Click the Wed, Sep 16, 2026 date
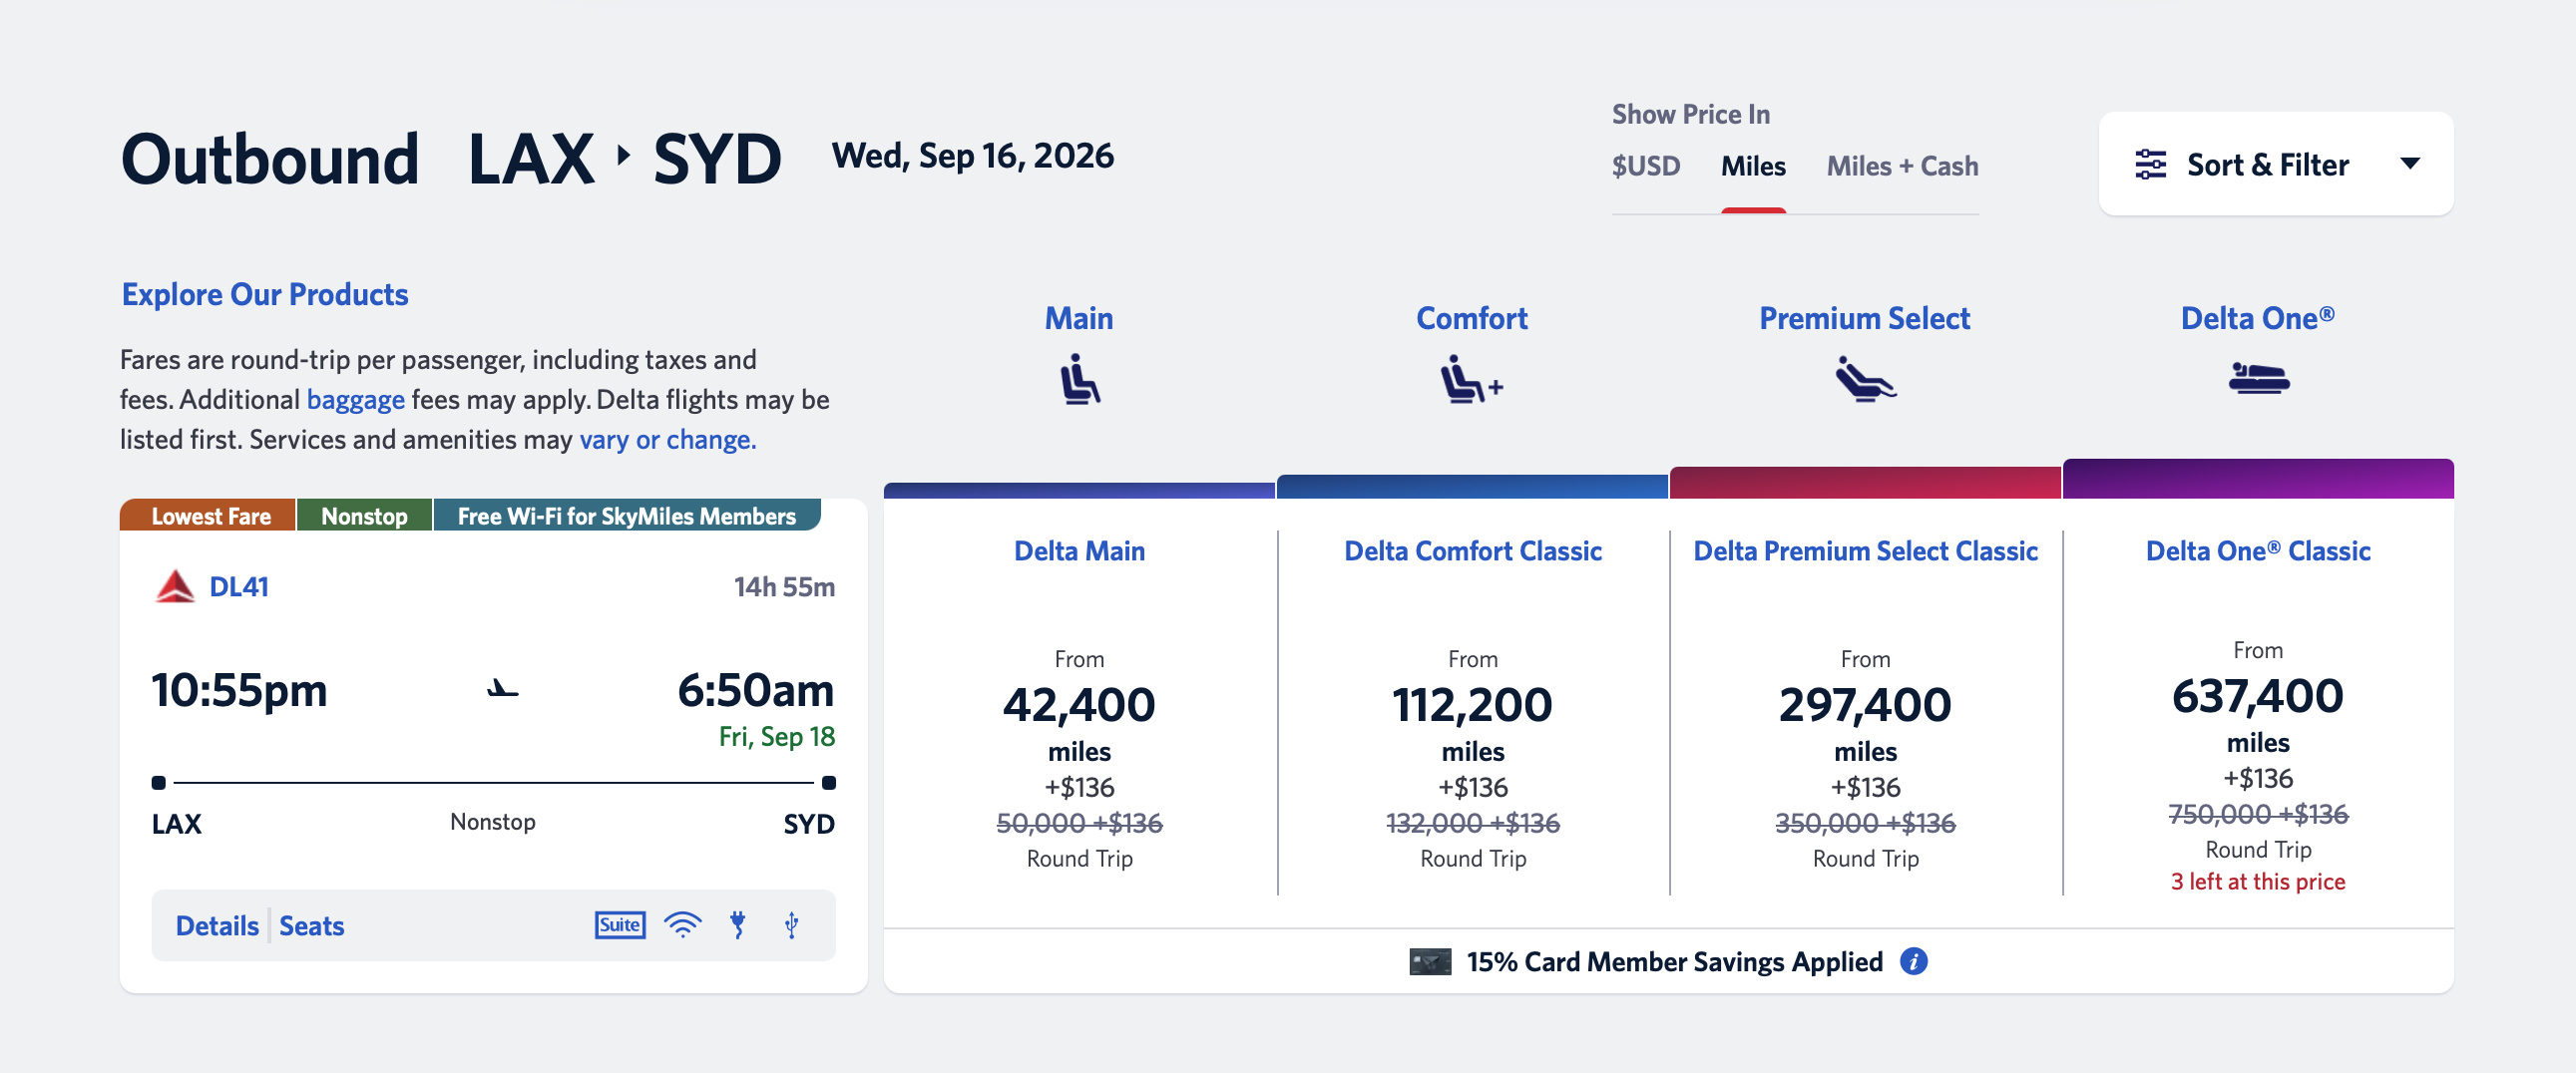Viewport: 2576px width, 1073px height. click(x=973, y=156)
